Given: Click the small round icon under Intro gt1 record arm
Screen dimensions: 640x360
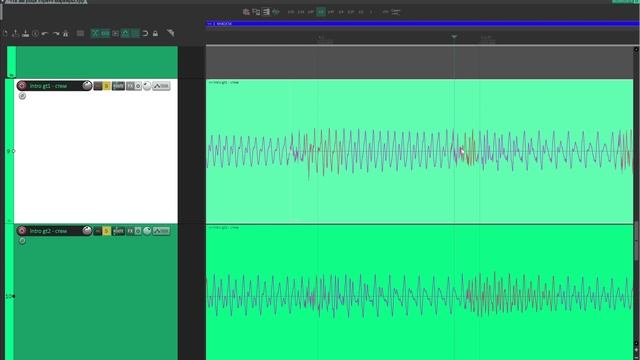Looking at the screenshot, I should [x=22, y=96].
